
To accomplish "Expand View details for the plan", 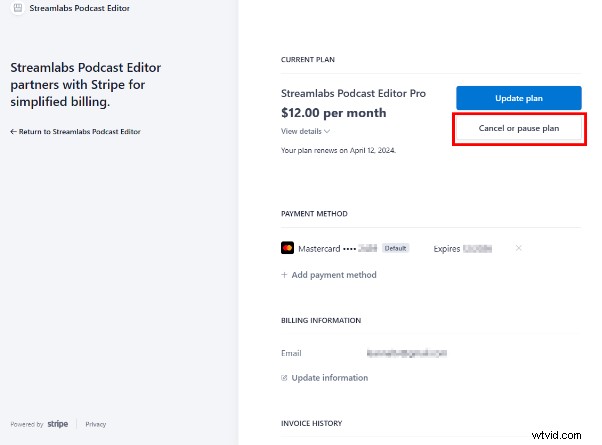I will [x=305, y=131].
